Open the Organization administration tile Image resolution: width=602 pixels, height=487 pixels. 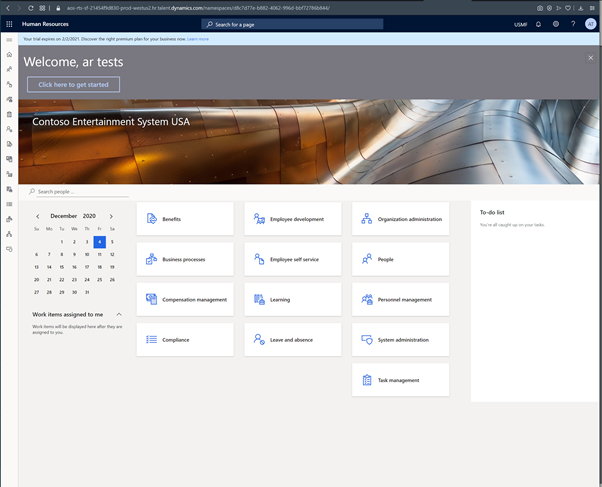(x=400, y=219)
